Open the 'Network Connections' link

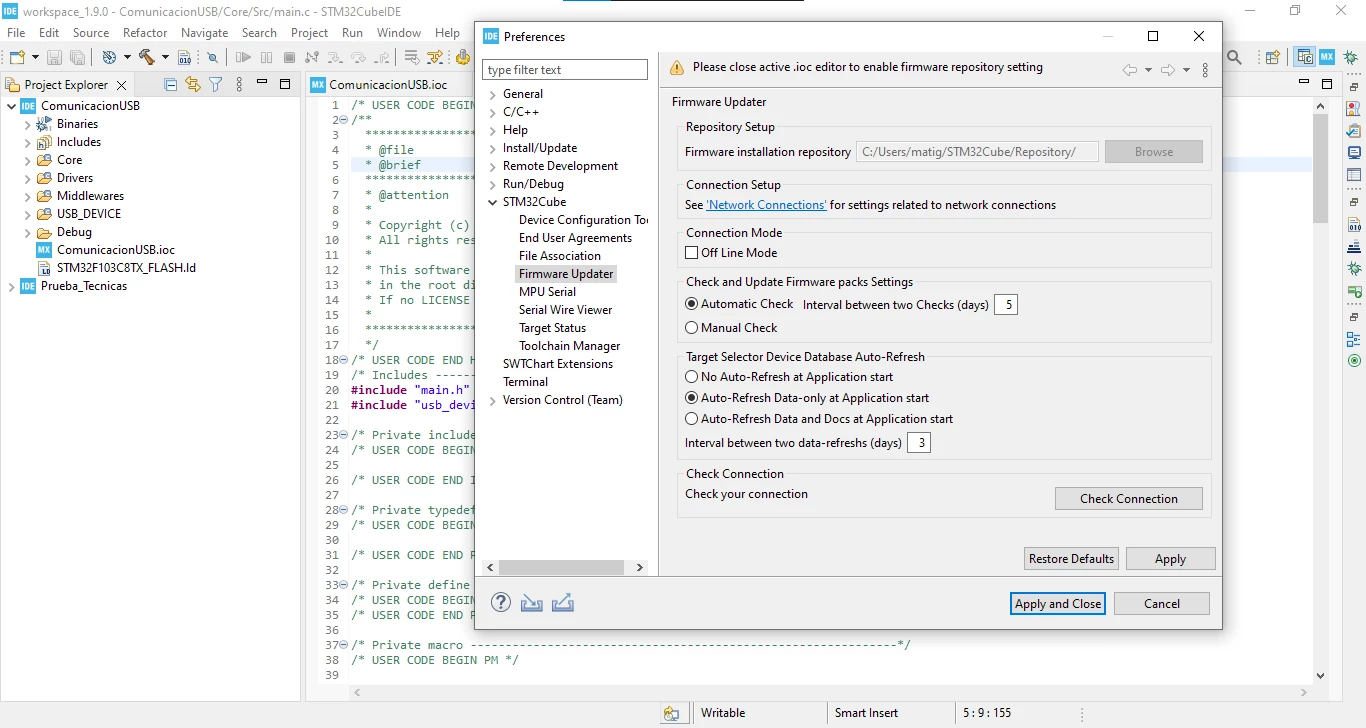[x=766, y=205]
